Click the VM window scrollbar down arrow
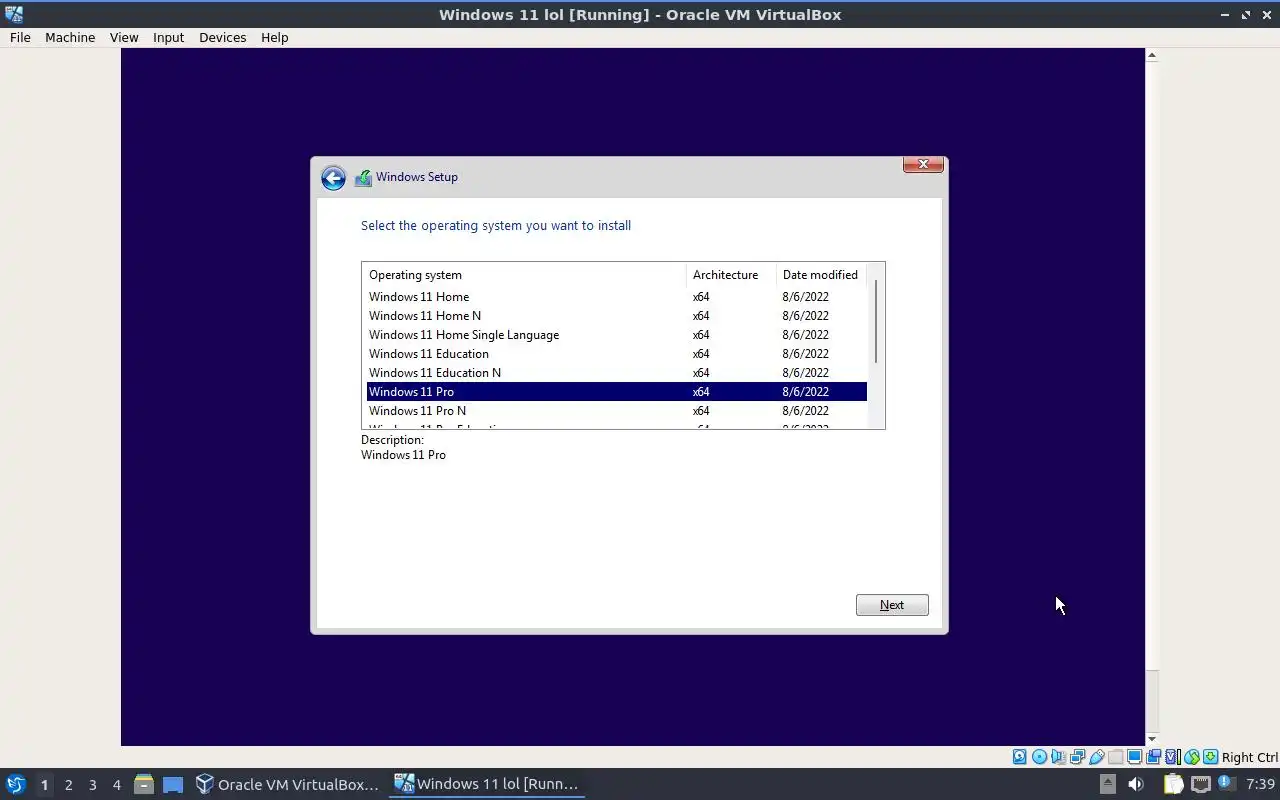This screenshot has height=800, width=1280. coord(1152,739)
